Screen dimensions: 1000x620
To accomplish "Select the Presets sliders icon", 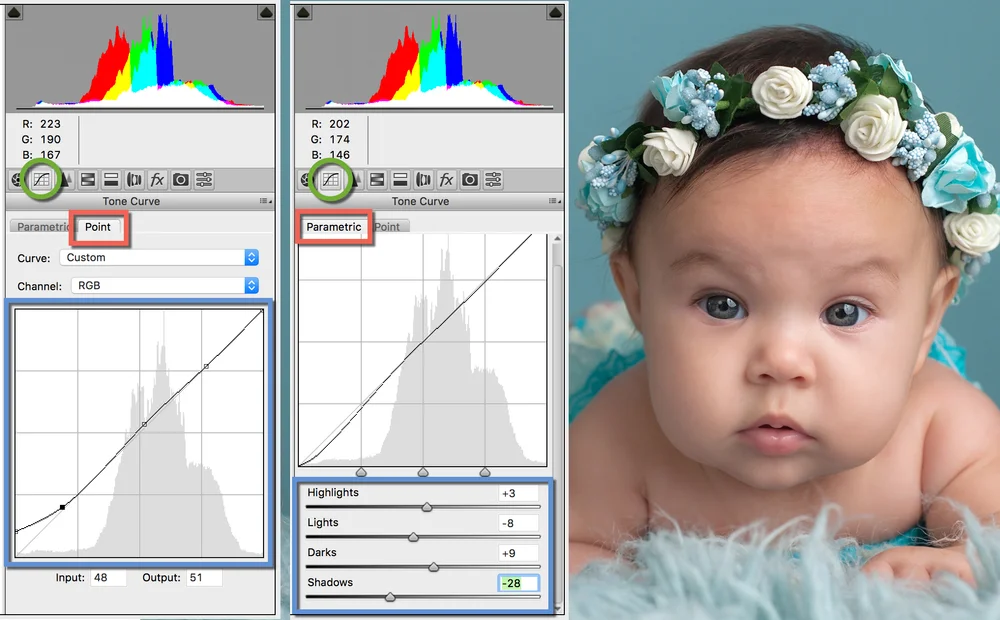I will click(205, 180).
